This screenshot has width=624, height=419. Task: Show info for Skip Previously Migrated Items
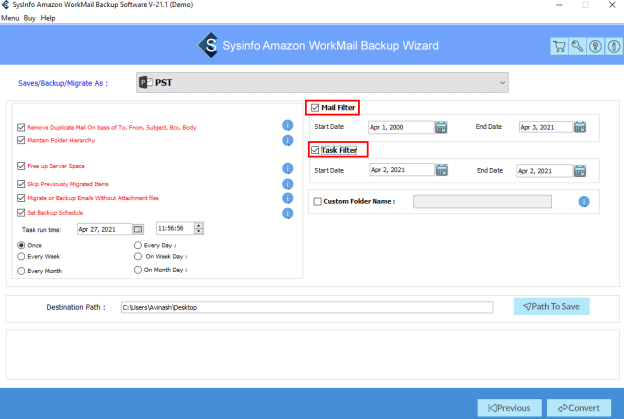click(x=288, y=184)
